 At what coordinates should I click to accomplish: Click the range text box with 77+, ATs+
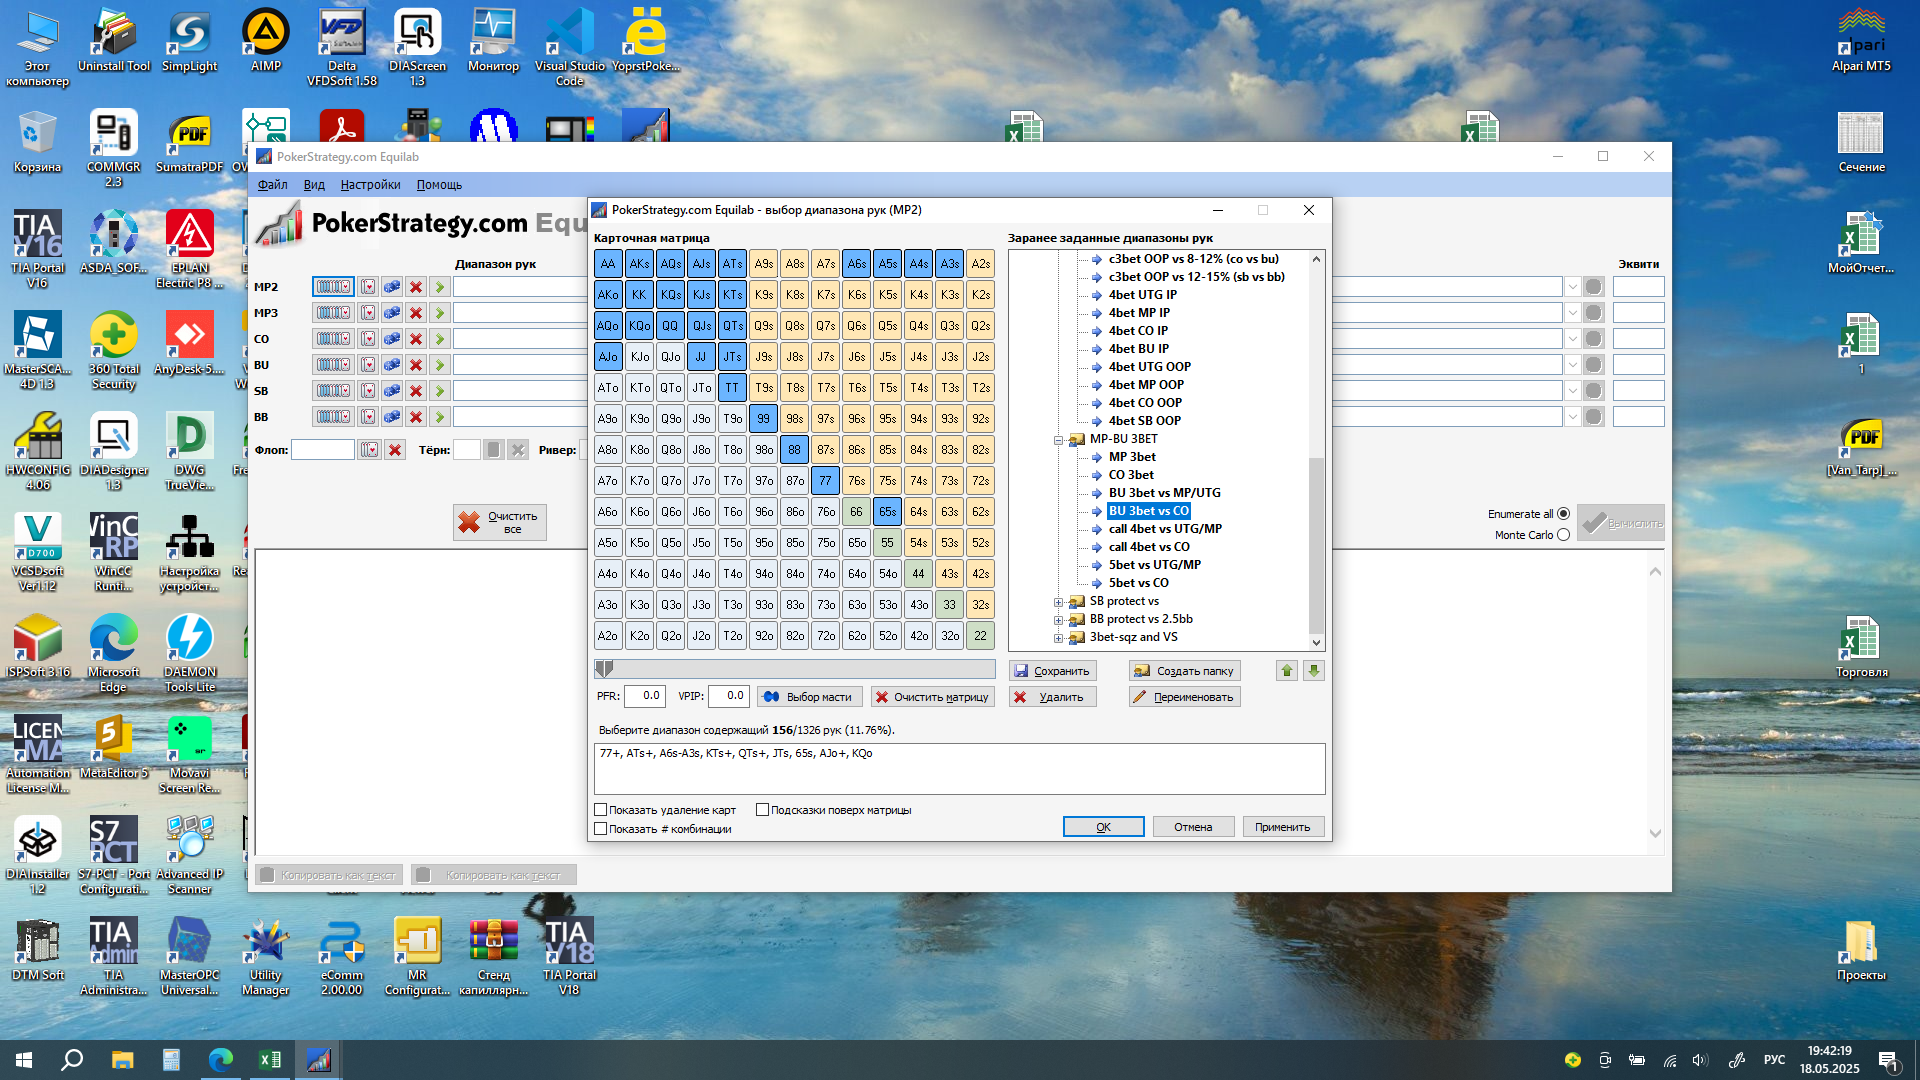pos(960,769)
